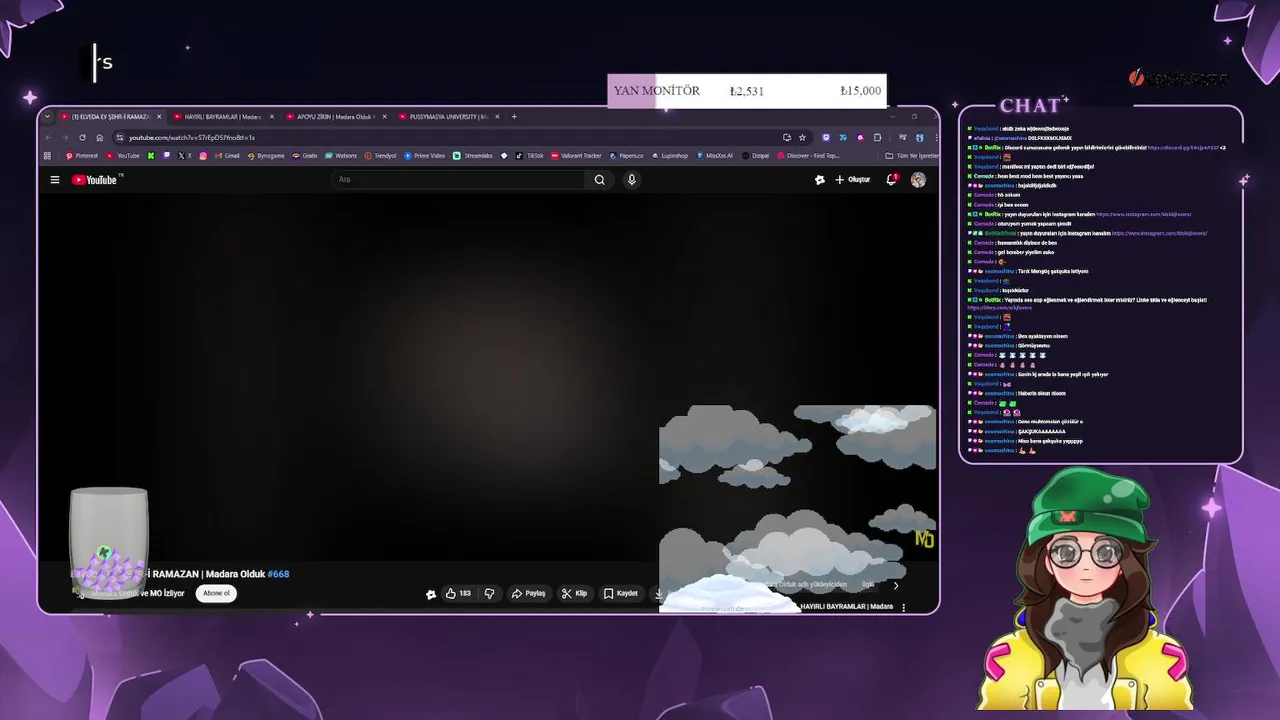Save the video with Kaydet

point(620,593)
